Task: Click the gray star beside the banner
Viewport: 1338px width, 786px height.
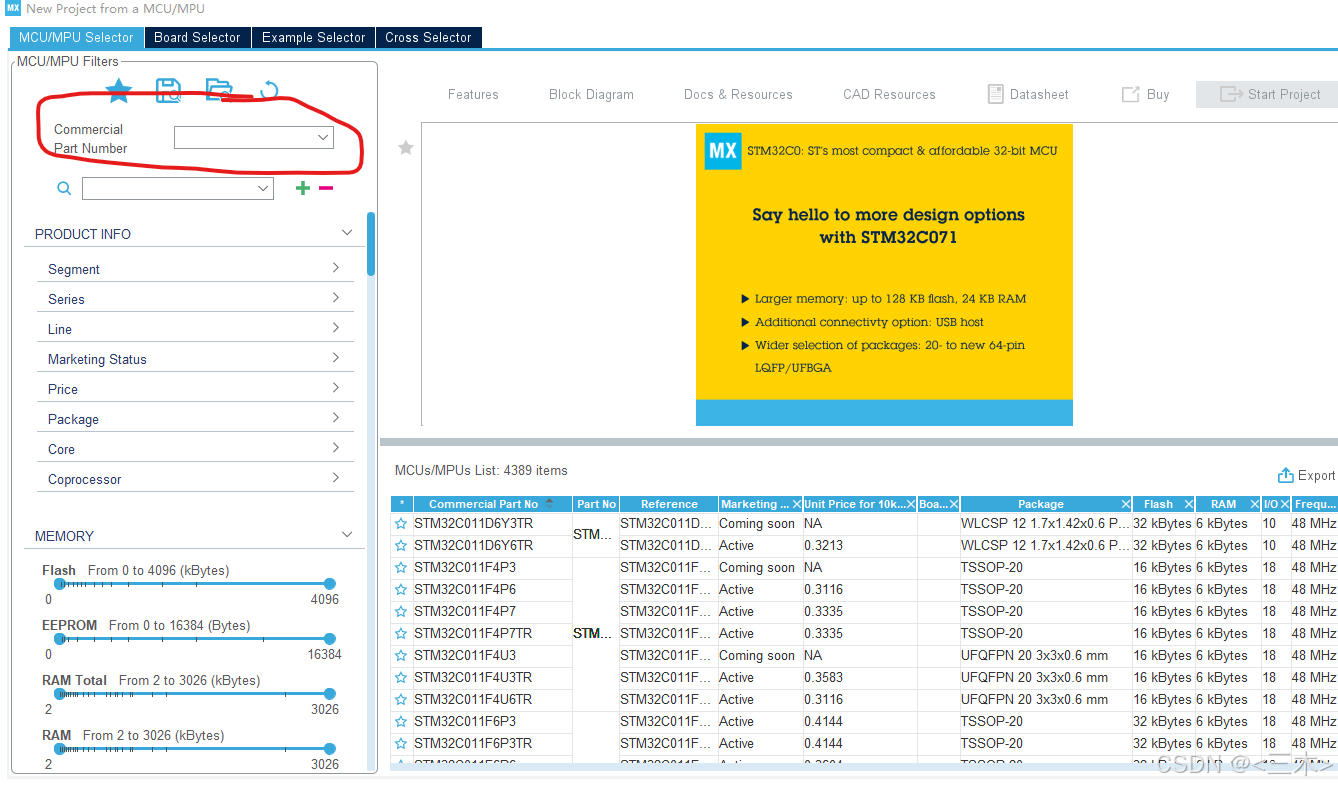Action: coord(406,148)
